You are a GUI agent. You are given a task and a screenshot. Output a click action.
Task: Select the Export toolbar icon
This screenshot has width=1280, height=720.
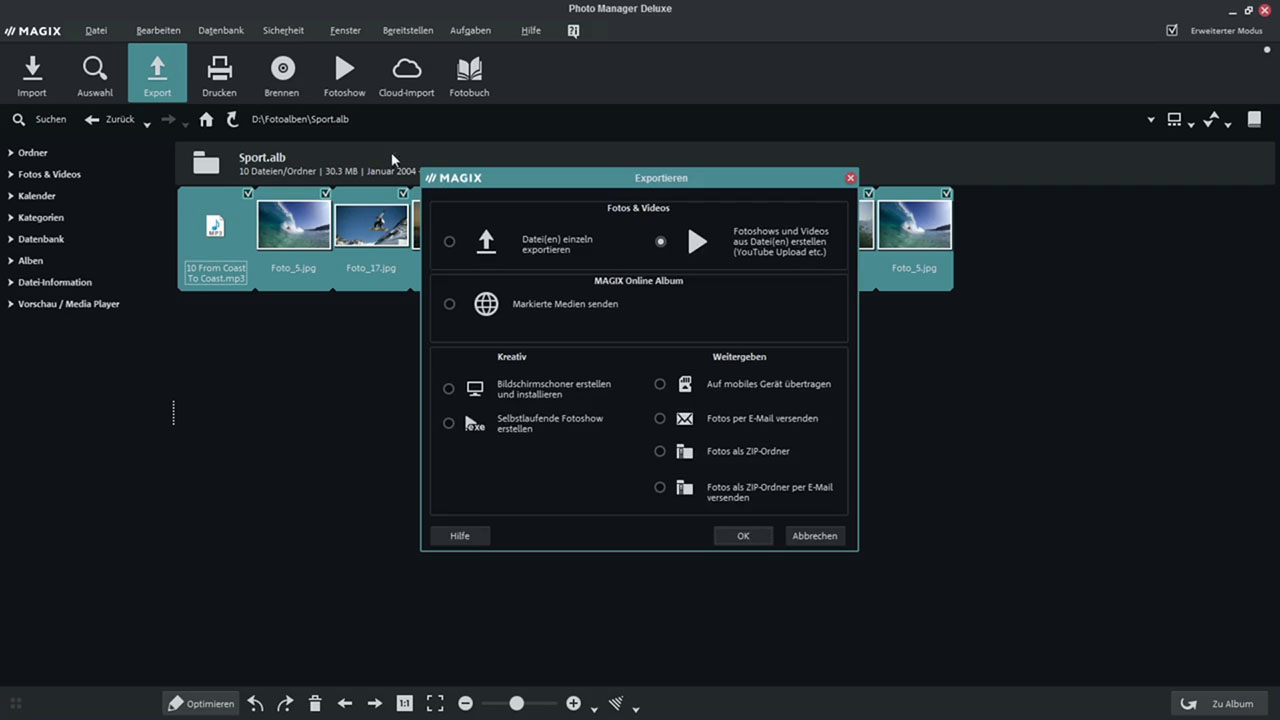(x=157, y=74)
